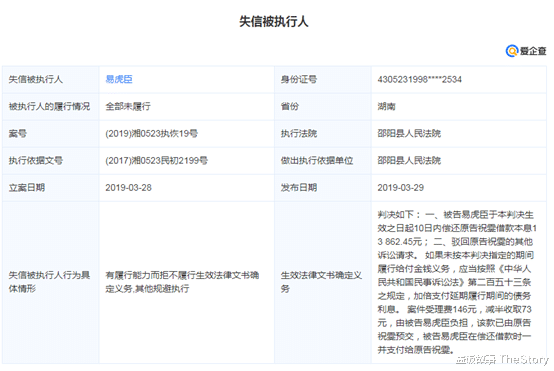Select the 有履行能力而拒不履行 description text
Image resolution: width=554 pixels, height=371 pixels.
click(x=182, y=282)
